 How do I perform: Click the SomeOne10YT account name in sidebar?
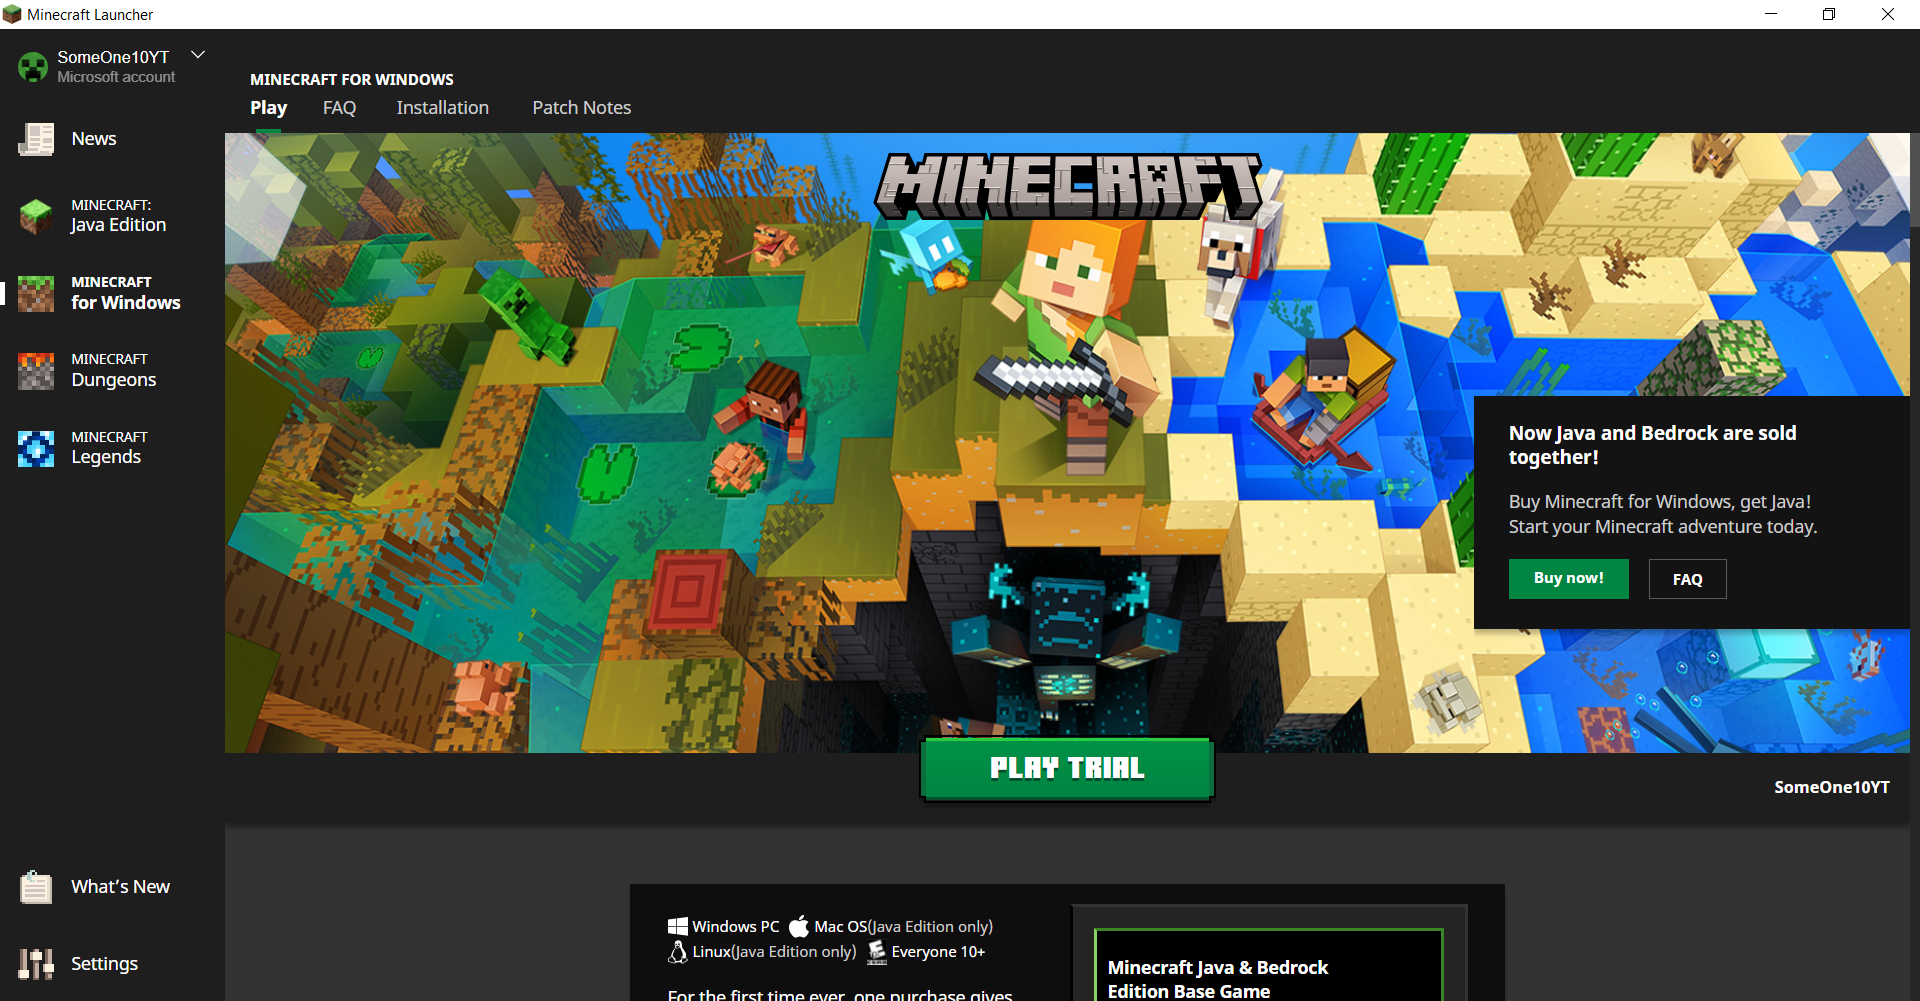[113, 57]
